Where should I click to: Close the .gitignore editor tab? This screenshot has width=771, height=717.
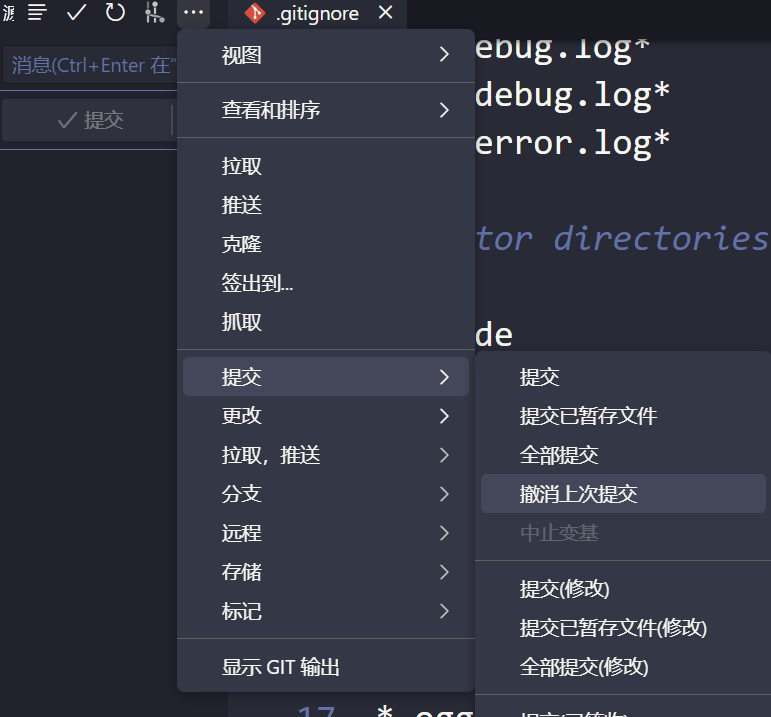click(x=386, y=12)
